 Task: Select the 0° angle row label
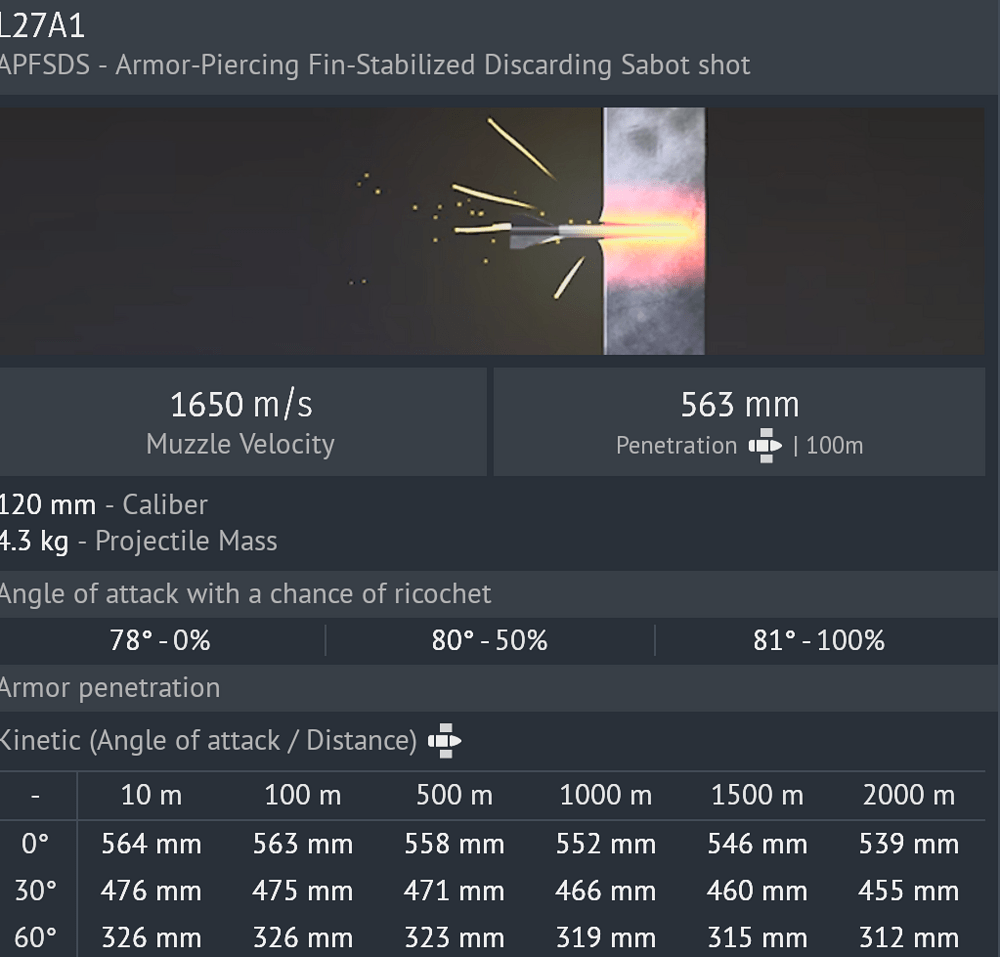point(35,844)
